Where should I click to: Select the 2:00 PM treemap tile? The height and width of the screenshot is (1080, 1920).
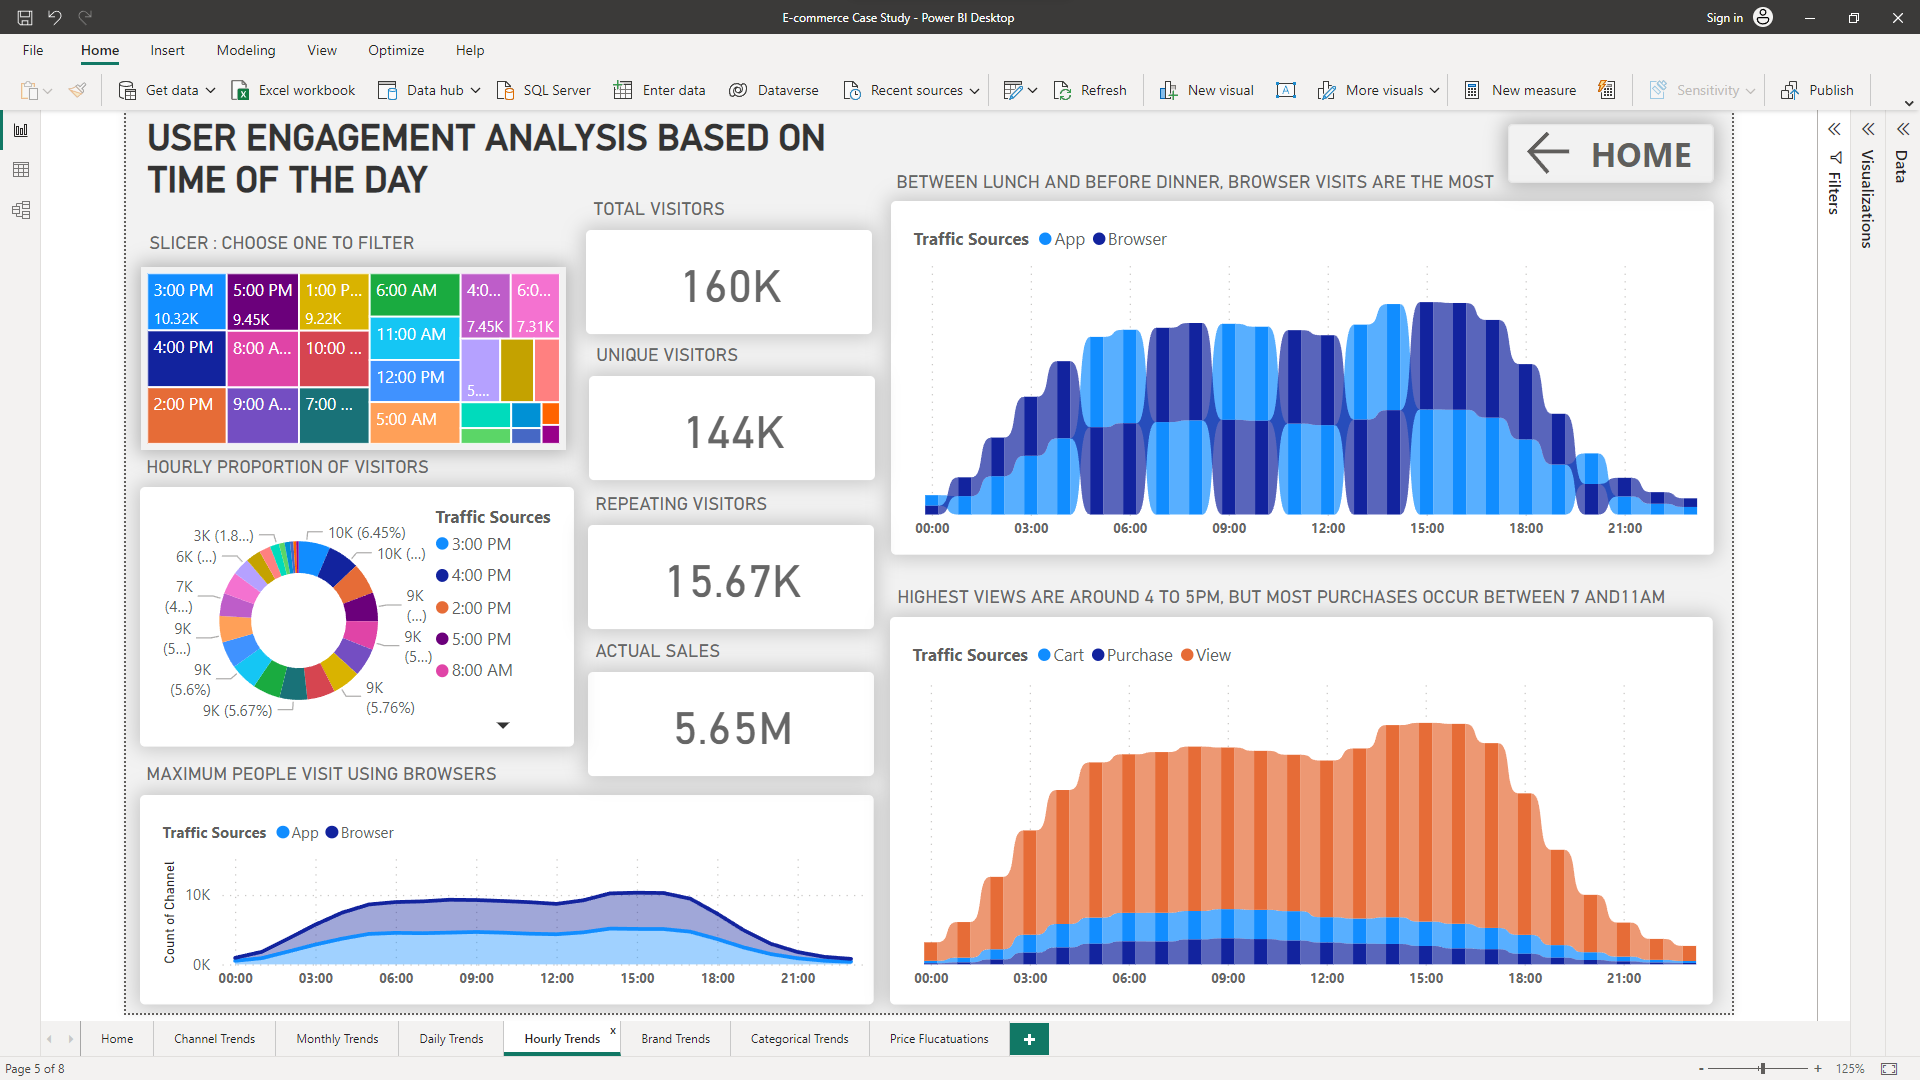point(186,416)
